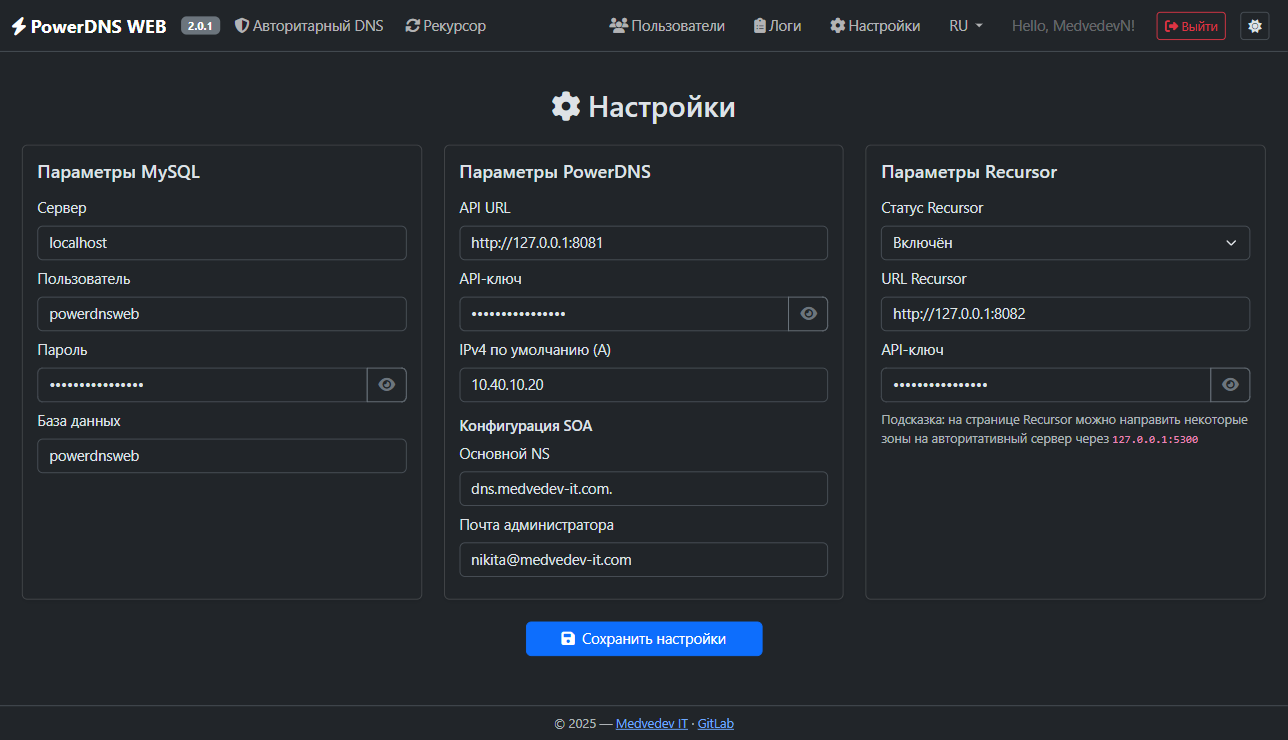Go to the Логи menu item

(785, 26)
